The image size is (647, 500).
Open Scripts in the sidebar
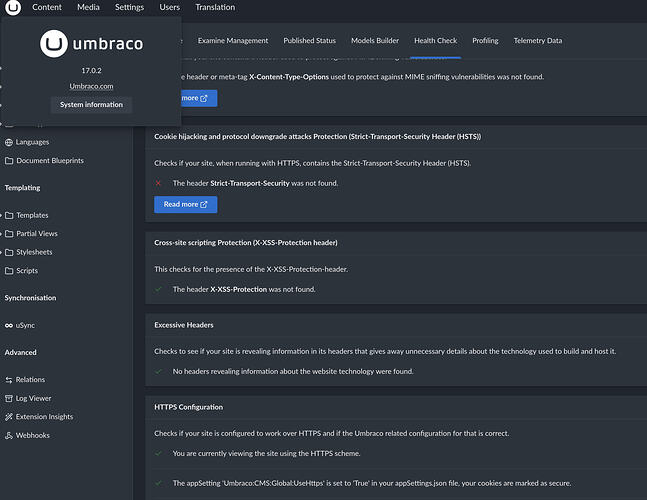(27, 271)
